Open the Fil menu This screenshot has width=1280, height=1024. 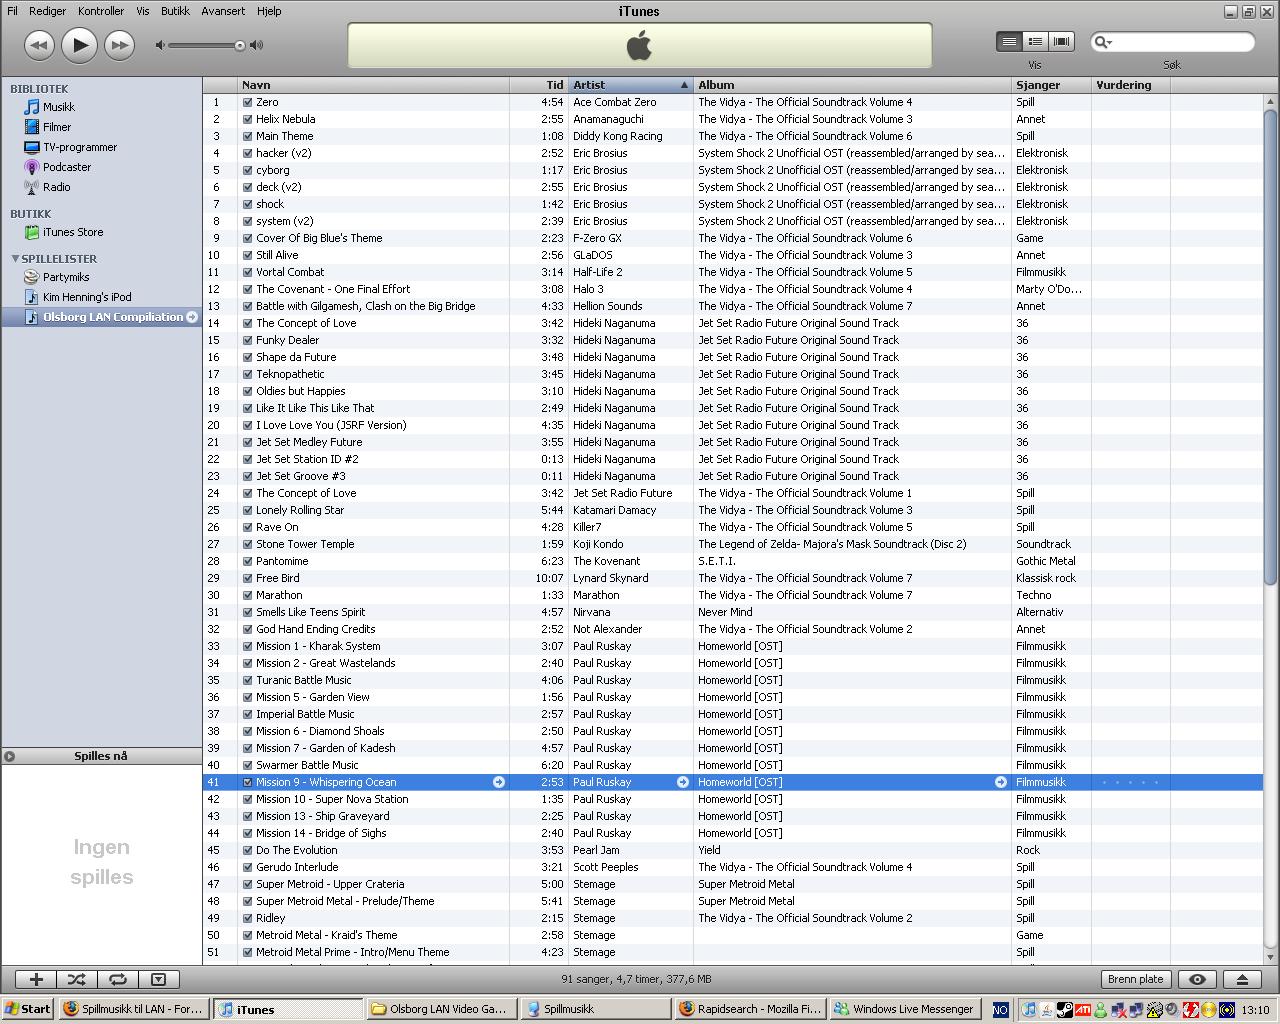coord(12,11)
